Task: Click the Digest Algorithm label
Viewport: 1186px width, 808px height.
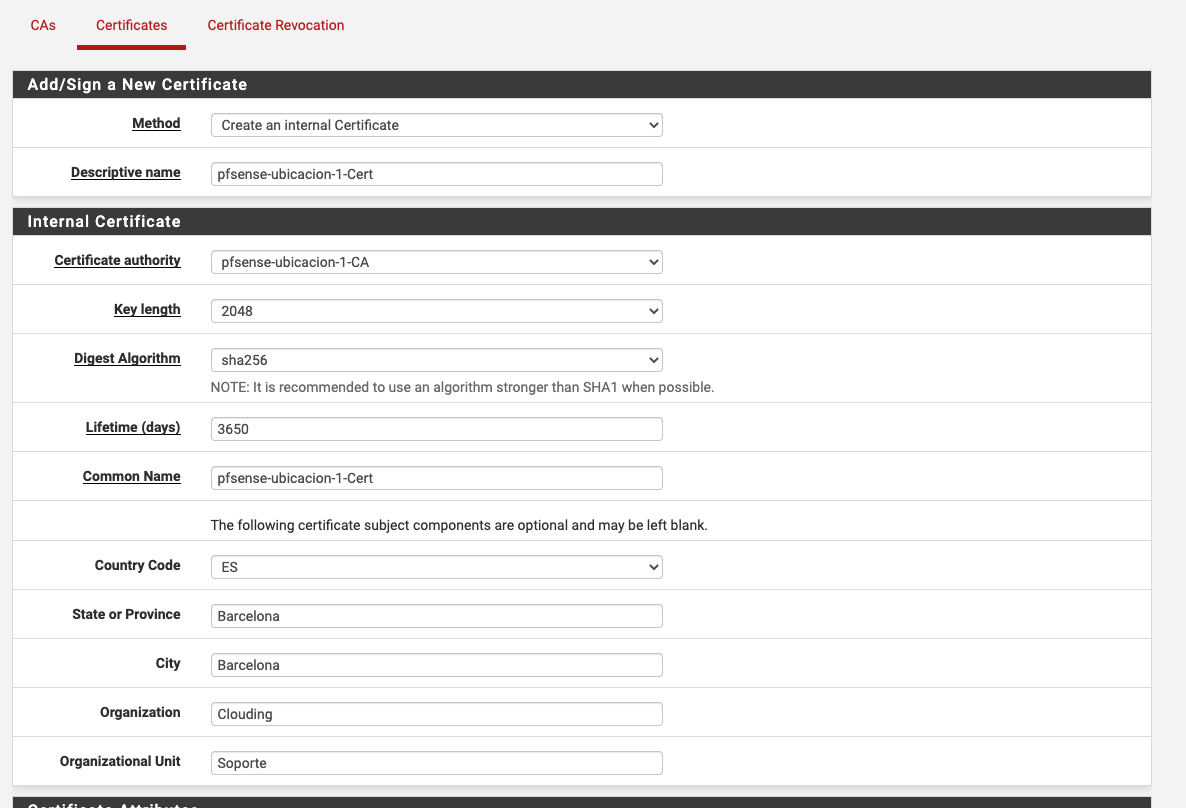Action: 127,359
